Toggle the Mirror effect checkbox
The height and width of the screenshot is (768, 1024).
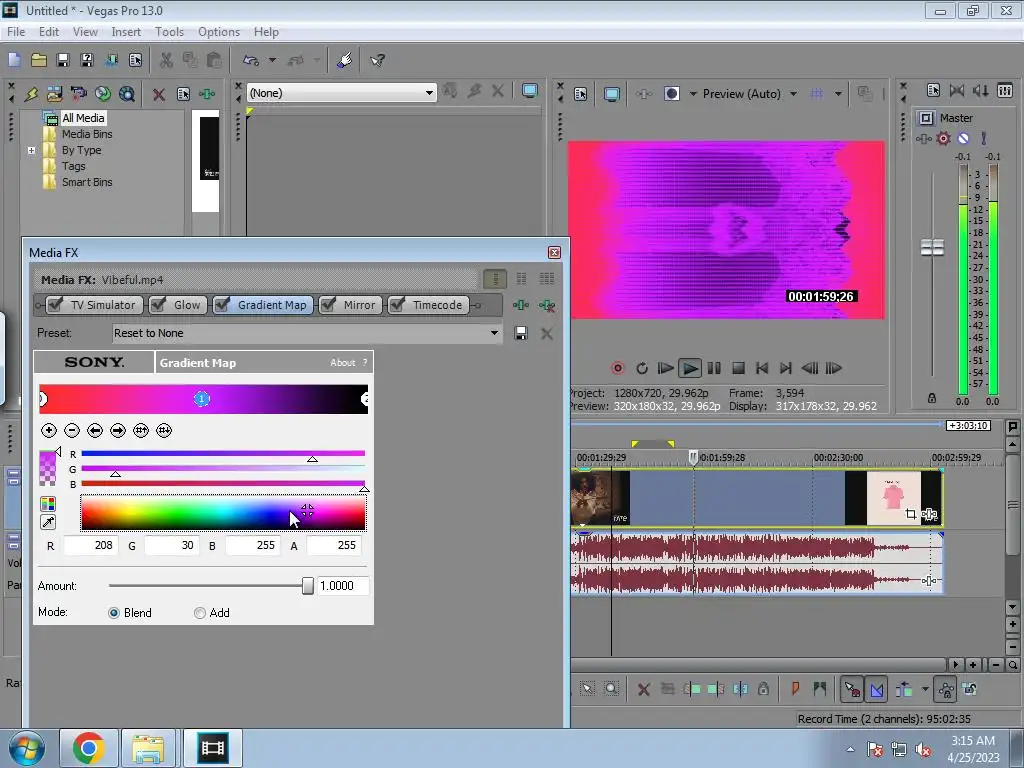coord(328,304)
